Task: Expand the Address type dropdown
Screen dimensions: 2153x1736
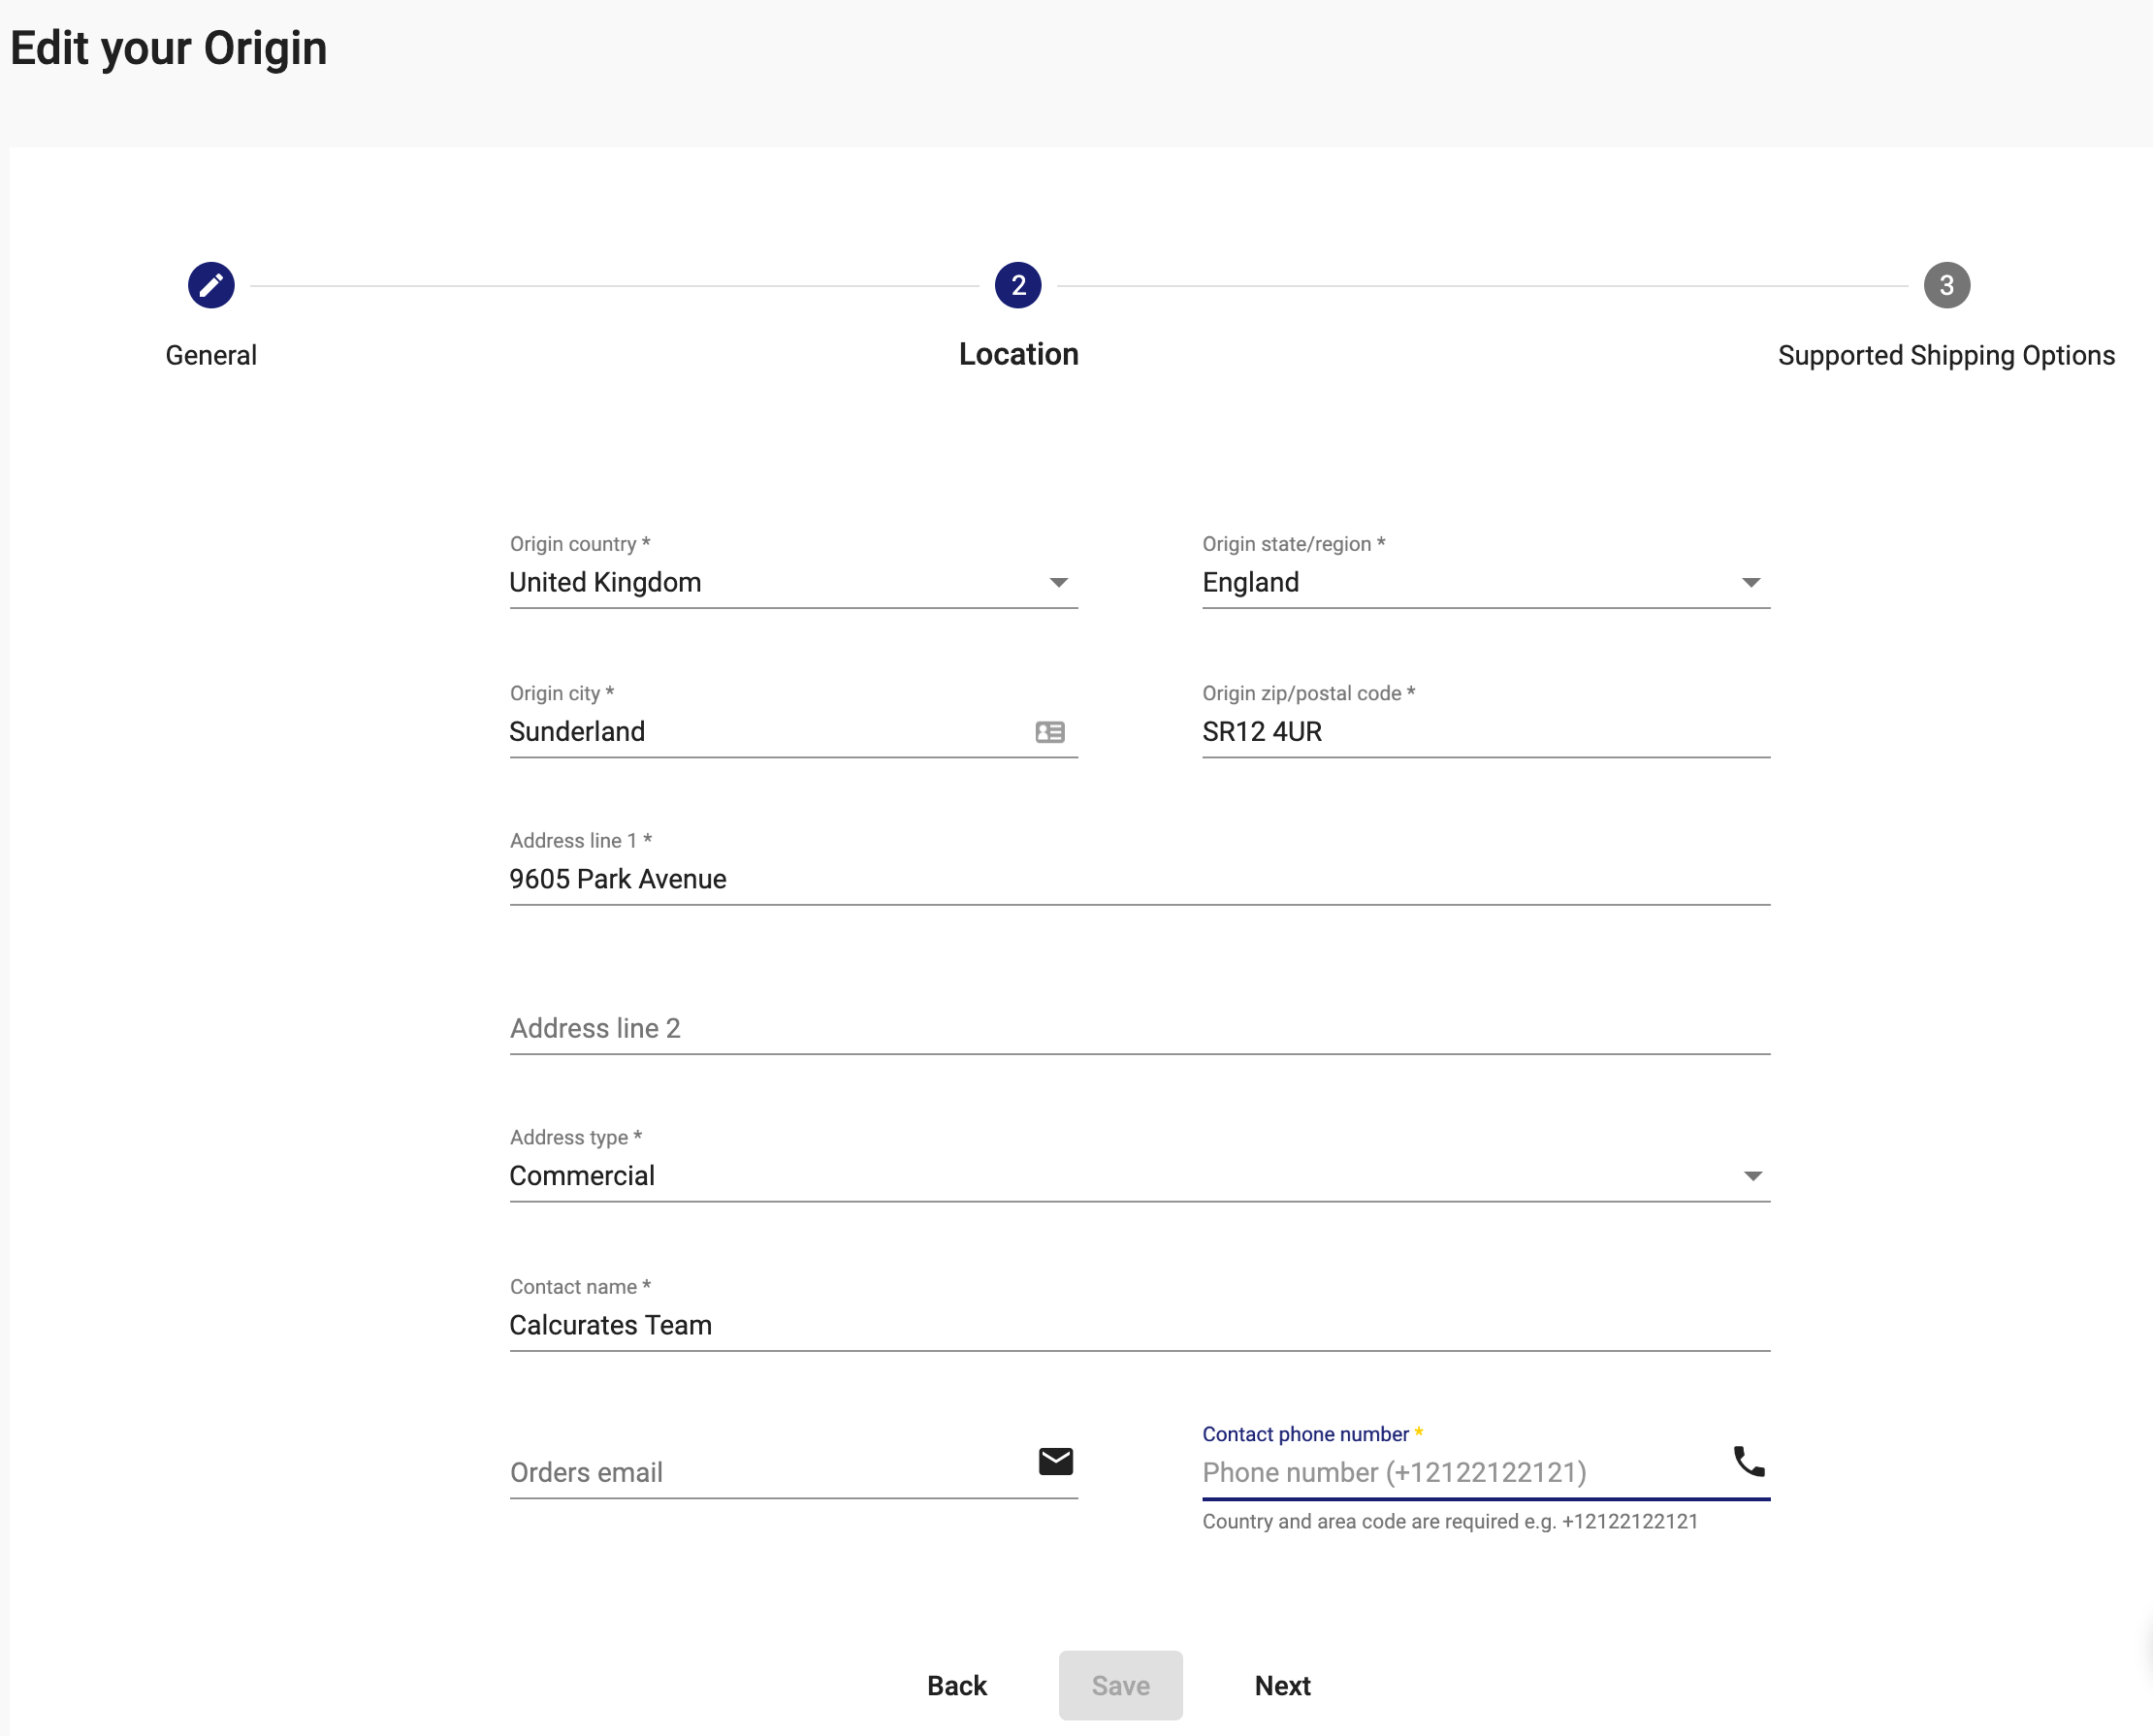Action: [1140, 1176]
